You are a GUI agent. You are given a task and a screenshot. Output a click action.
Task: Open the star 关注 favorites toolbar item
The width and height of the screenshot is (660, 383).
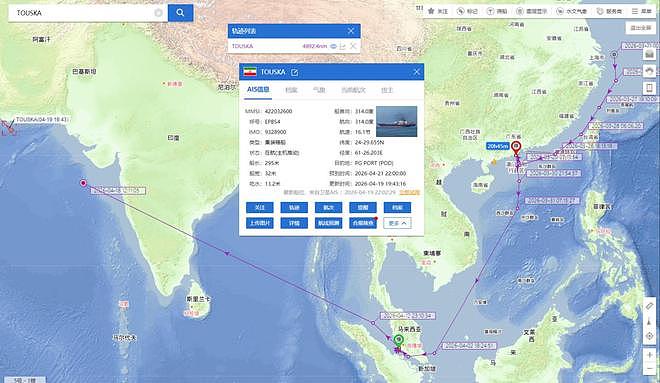pyautogui.click(x=438, y=11)
